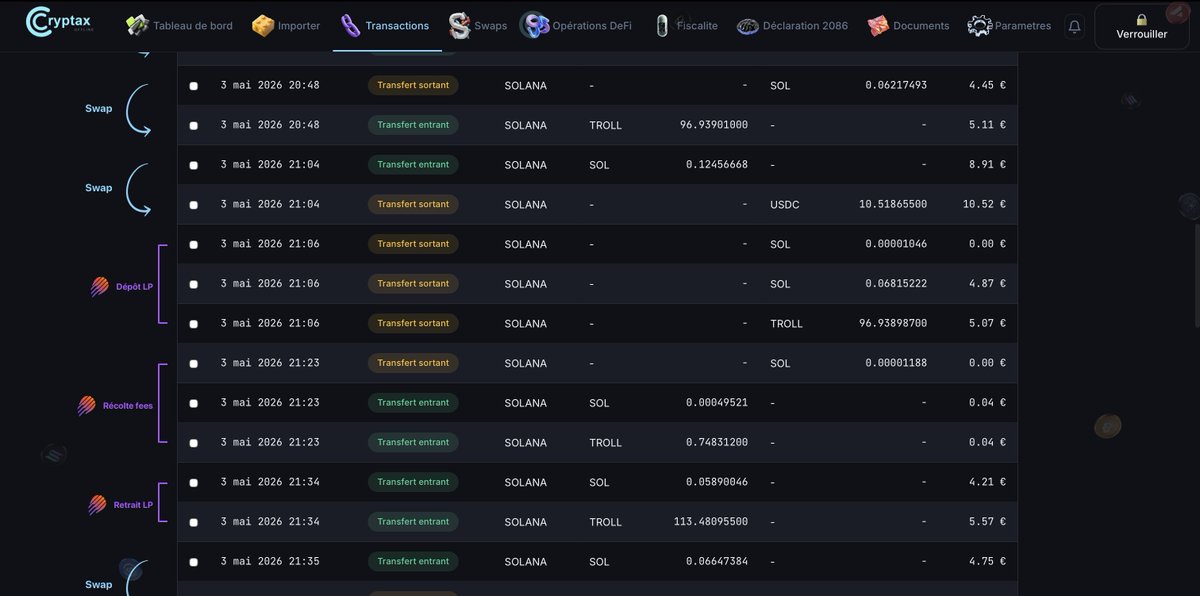Screen dimensions: 1200x596
Task: Check the TROLL 96.93898700 row checkbox
Action: pyautogui.click(x=193, y=324)
